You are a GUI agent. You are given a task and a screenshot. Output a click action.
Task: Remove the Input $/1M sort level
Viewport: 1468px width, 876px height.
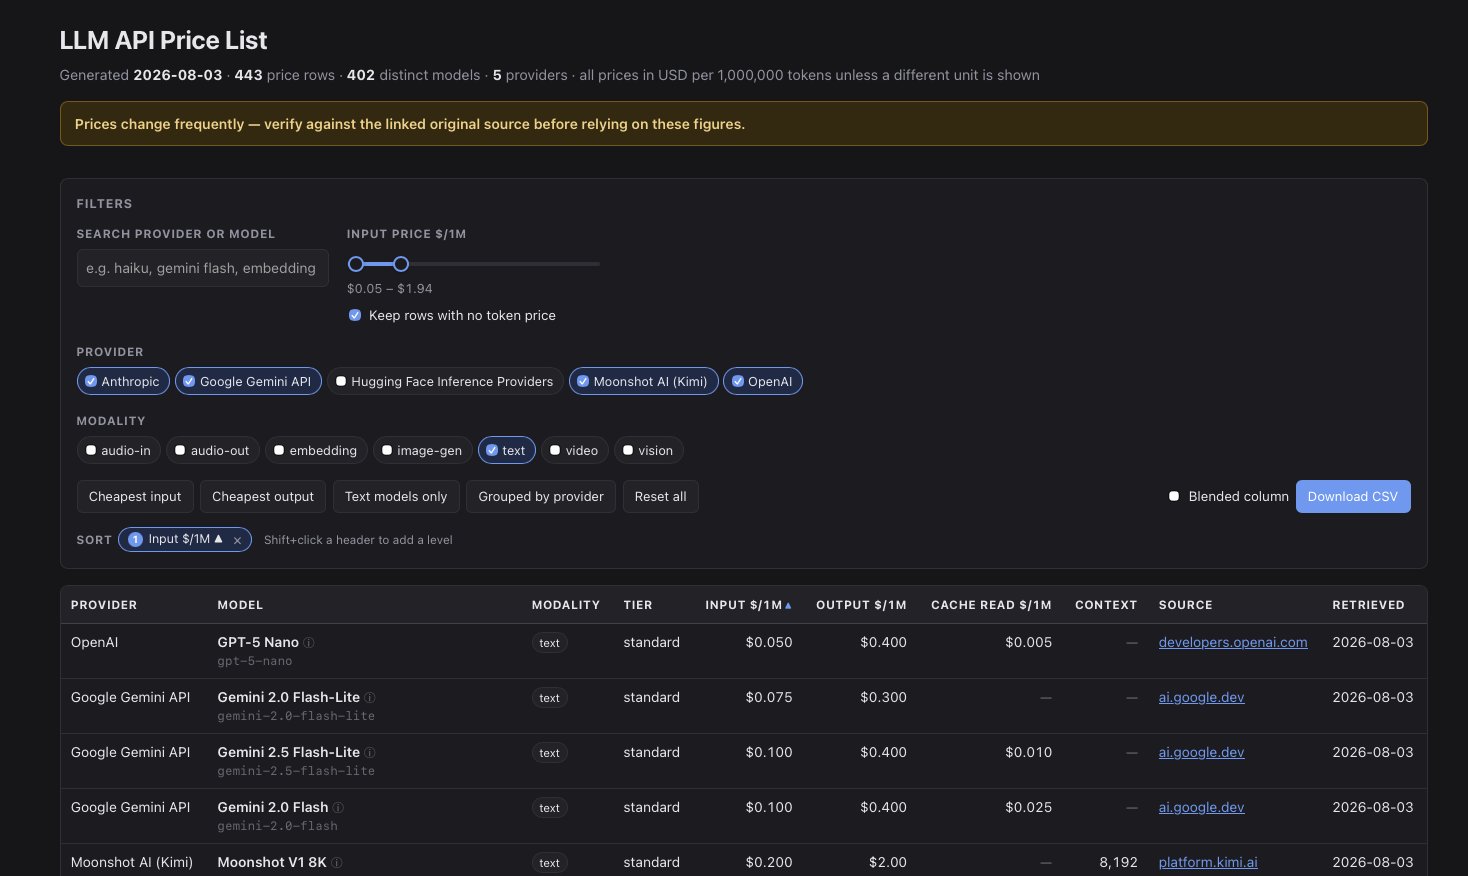click(237, 540)
